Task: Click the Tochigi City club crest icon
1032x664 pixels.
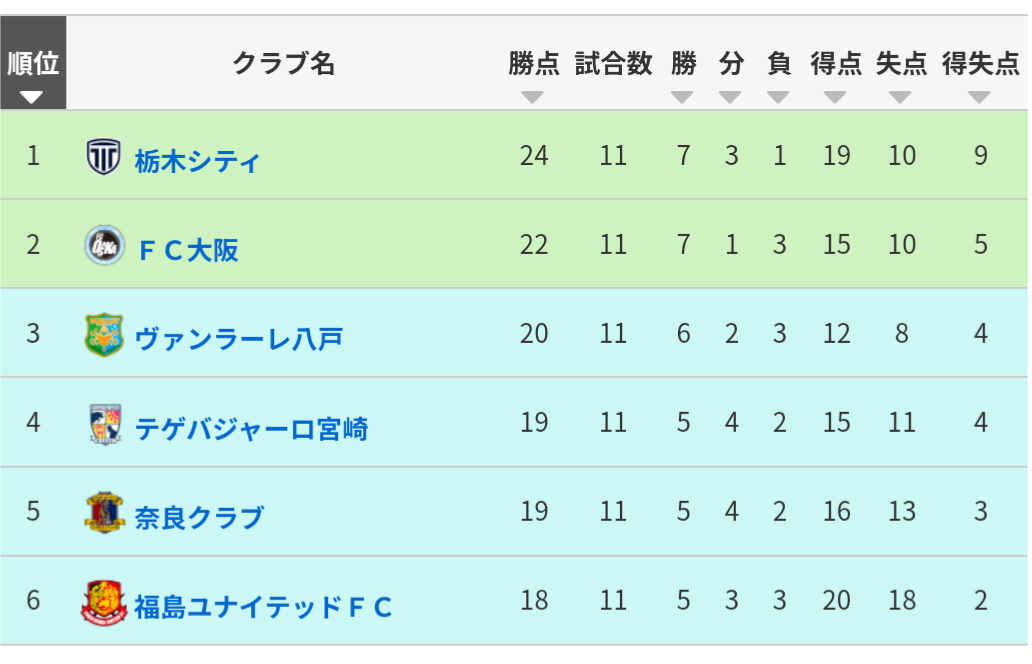Action: tap(103, 156)
